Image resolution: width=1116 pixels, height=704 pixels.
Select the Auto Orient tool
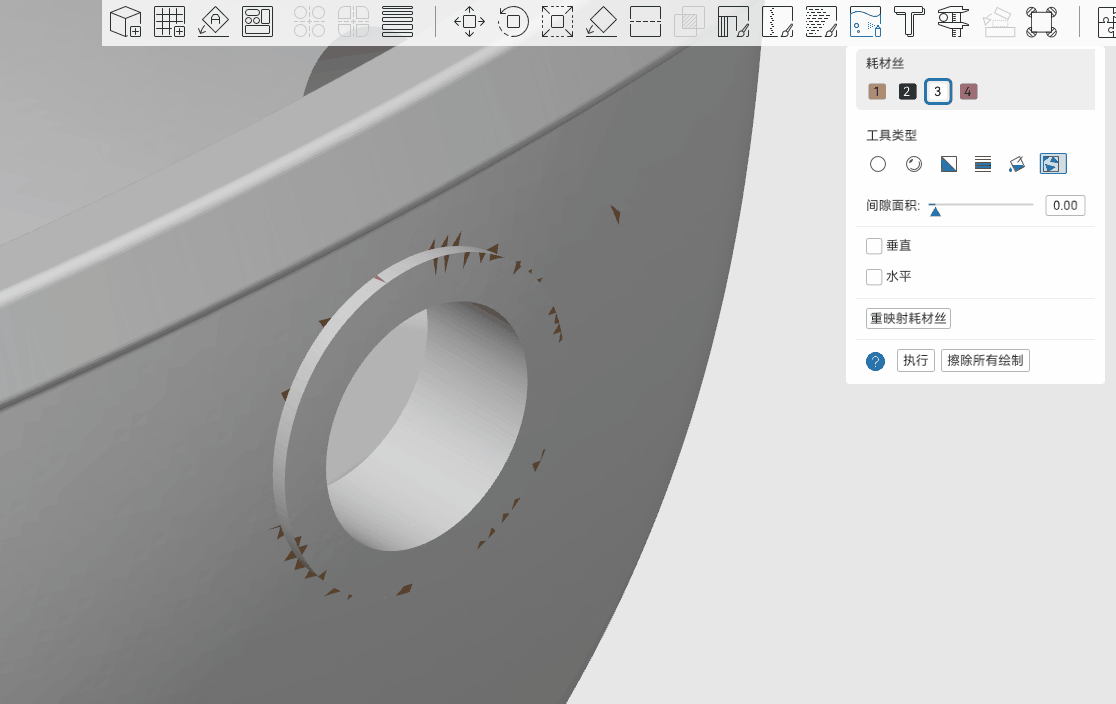pos(214,21)
